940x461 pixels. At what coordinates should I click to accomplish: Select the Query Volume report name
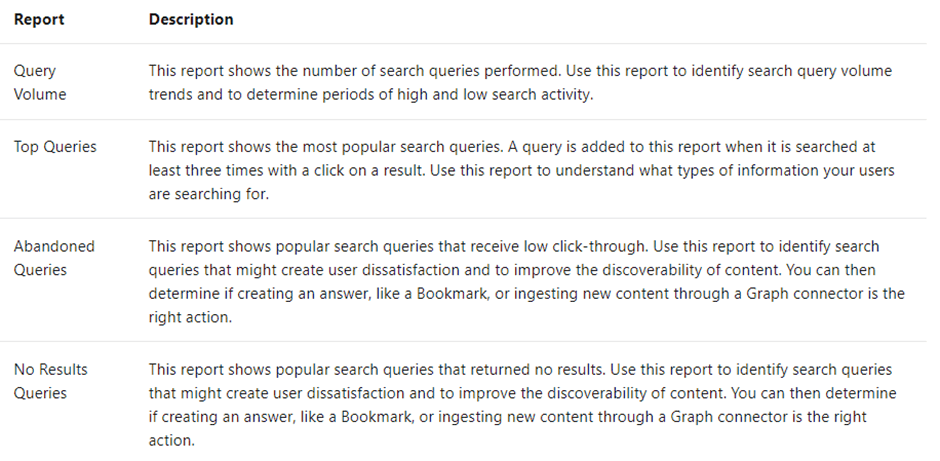tap(40, 82)
